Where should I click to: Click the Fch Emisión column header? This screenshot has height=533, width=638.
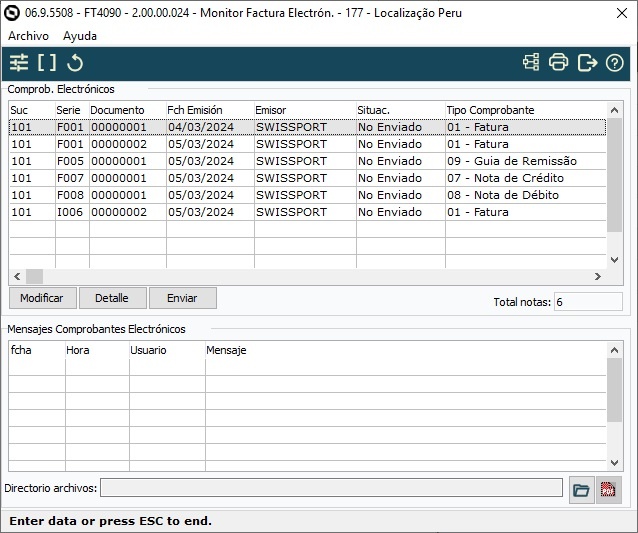coord(210,110)
